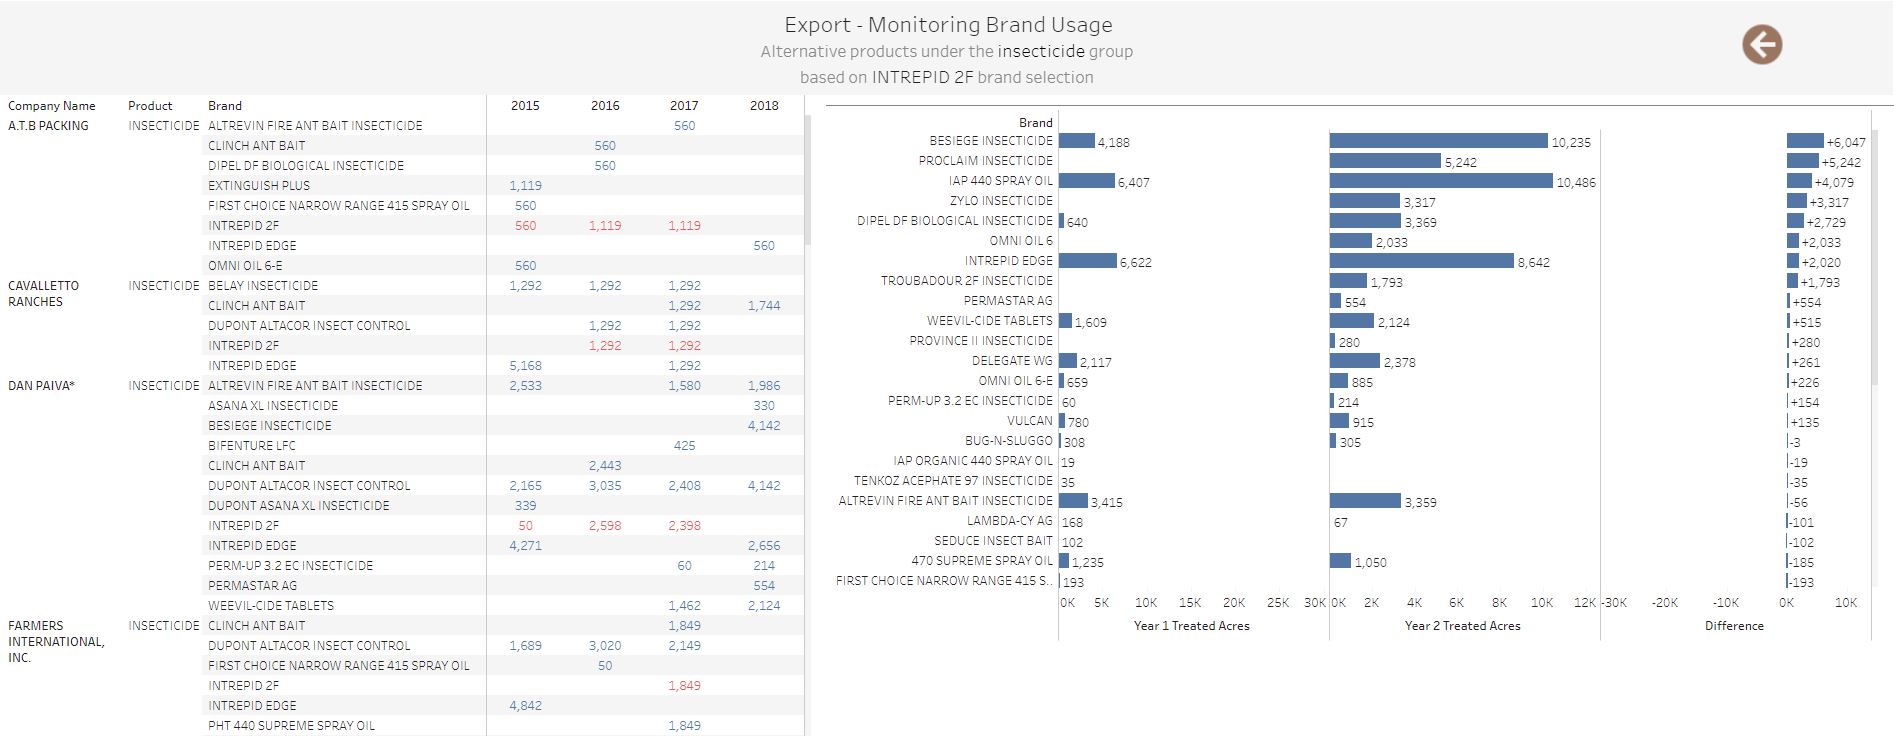Click the Year 2 Treated Acres axis title
The height and width of the screenshot is (736, 1894).
click(1462, 625)
